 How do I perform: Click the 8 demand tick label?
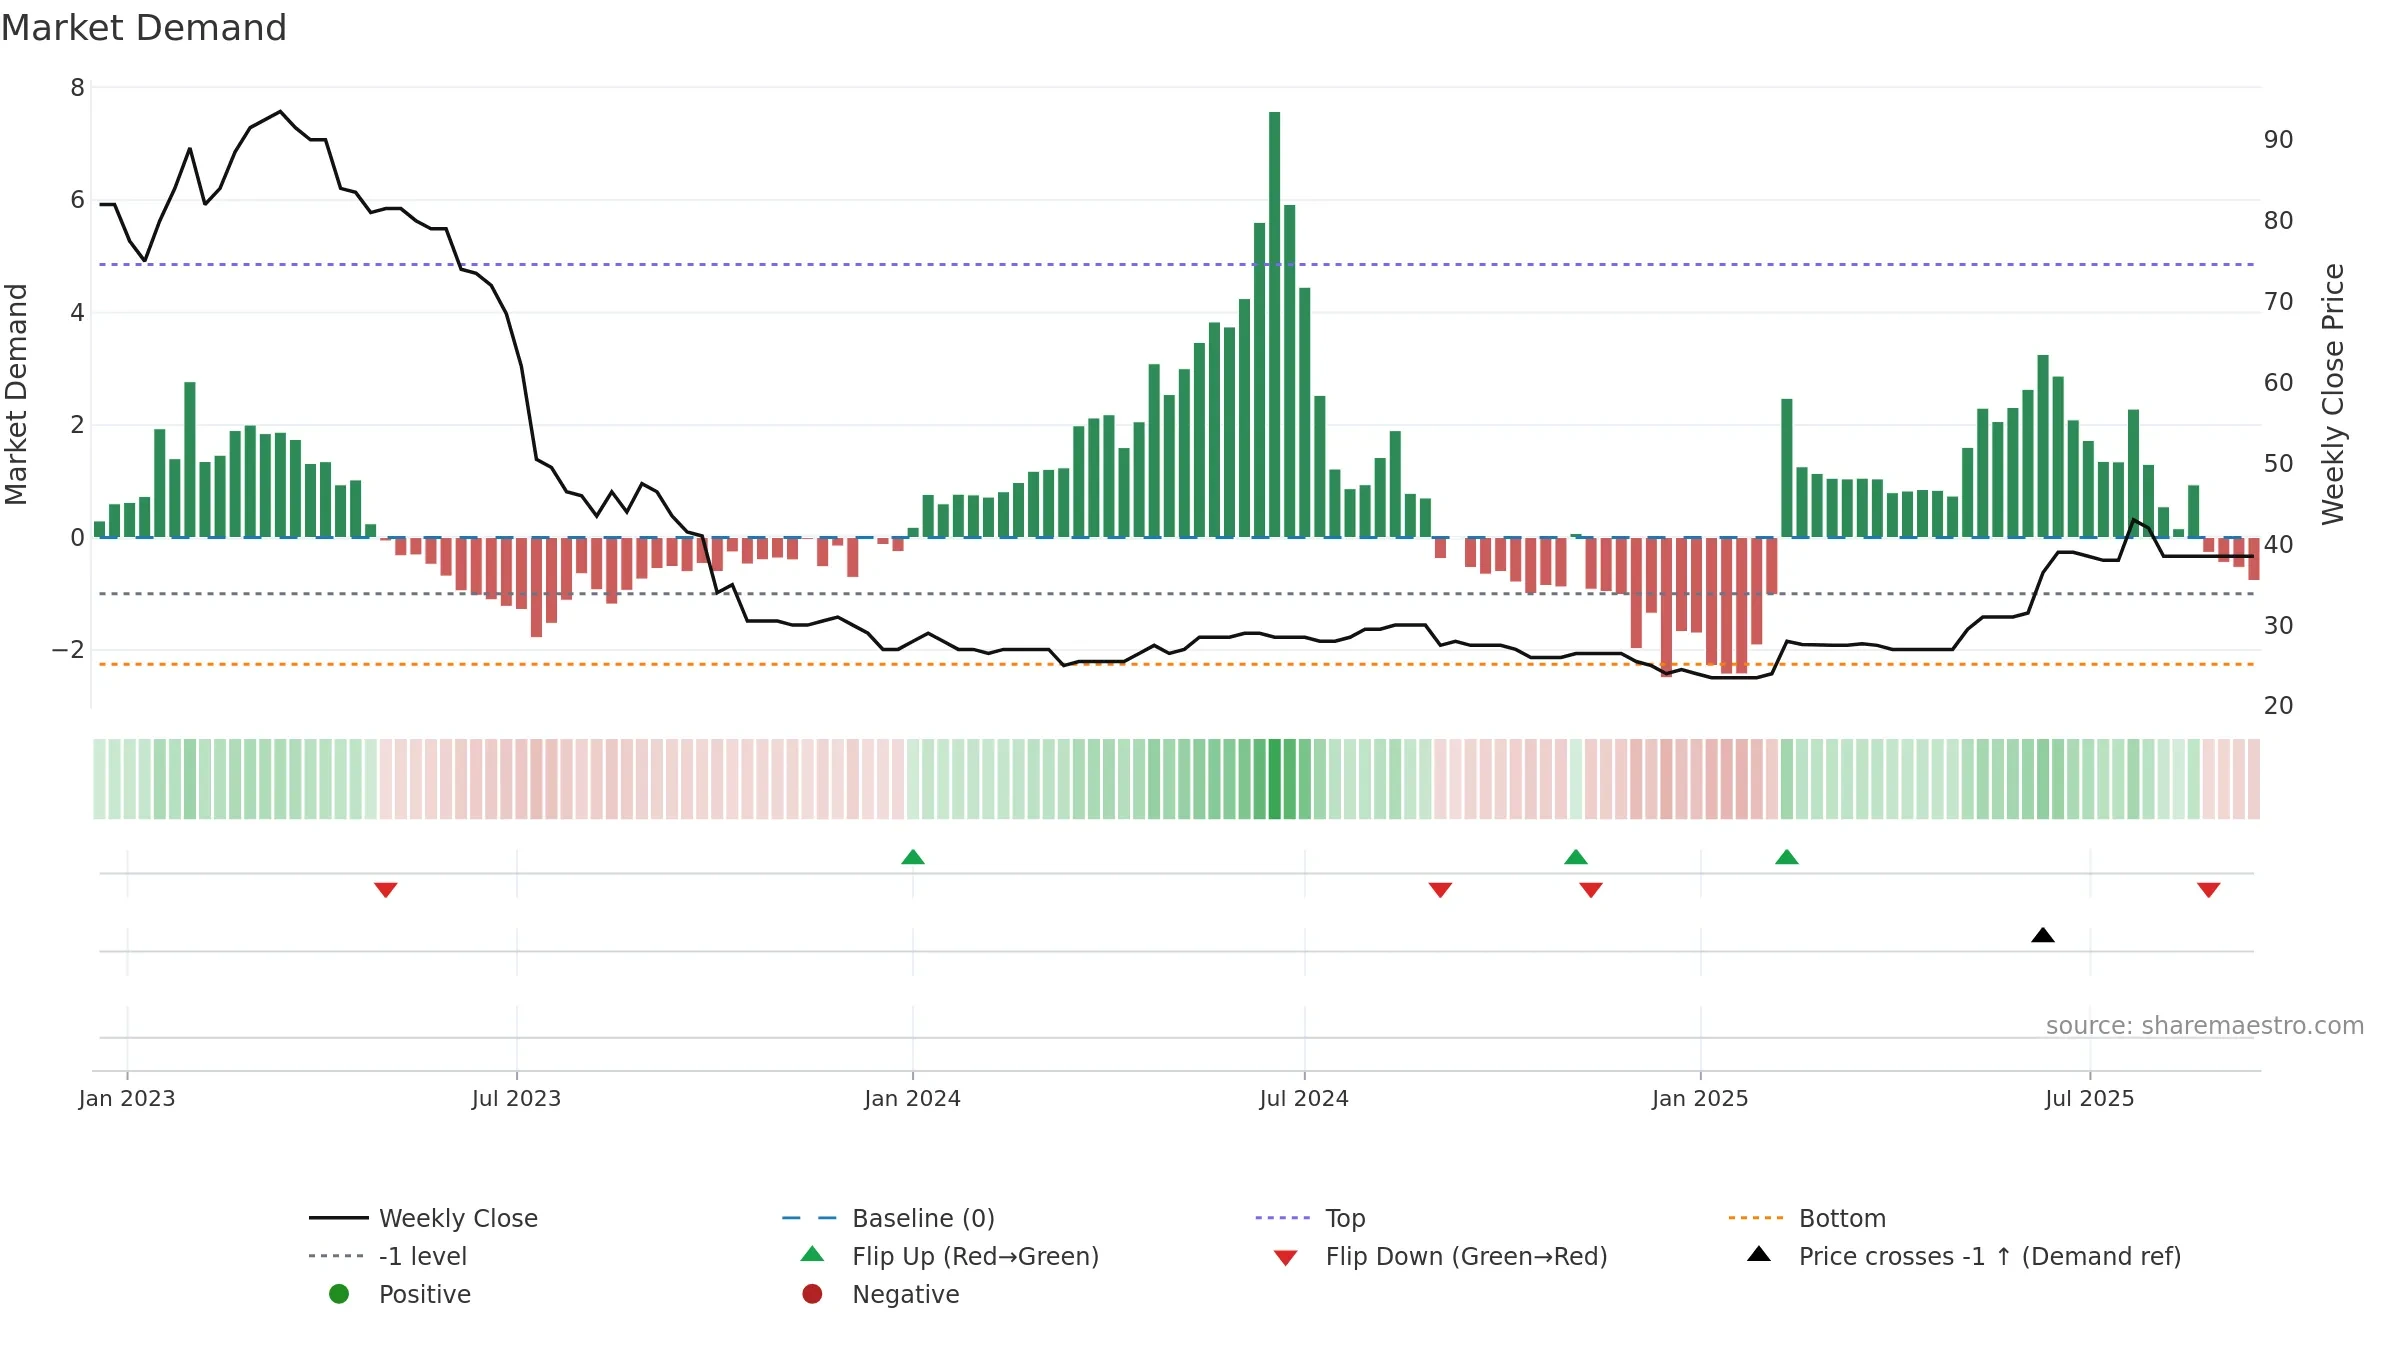pyautogui.click(x=77, y=88)
